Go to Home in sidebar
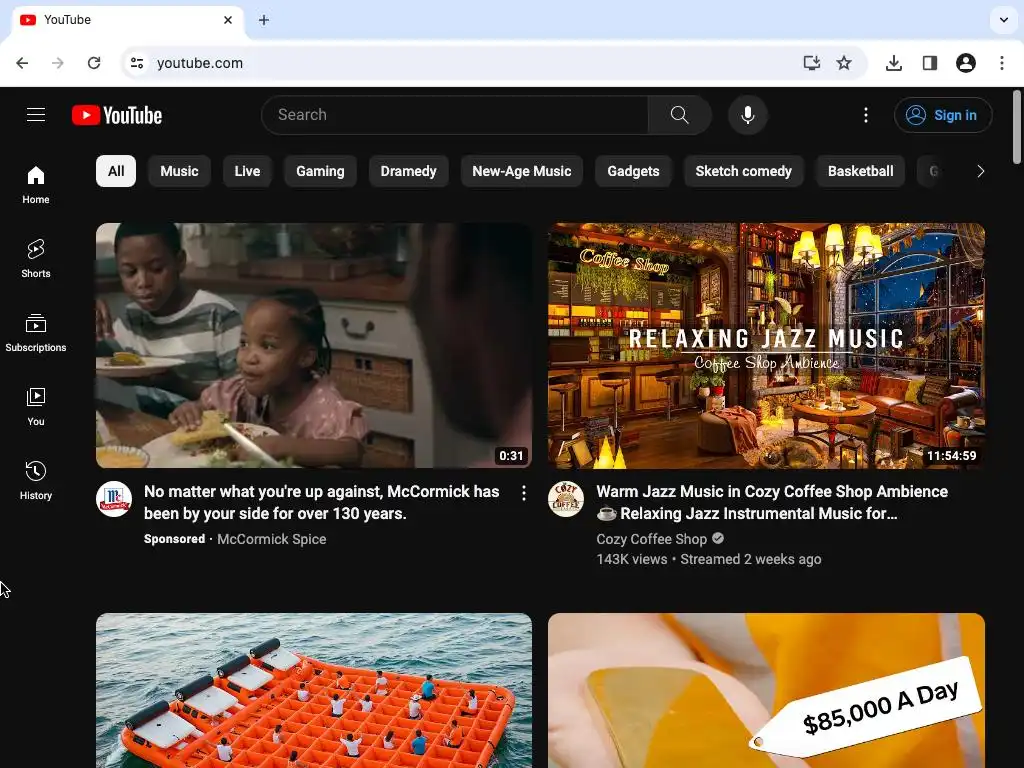Viewport: 1024px width, 768px height. click(x=36, y=185)
